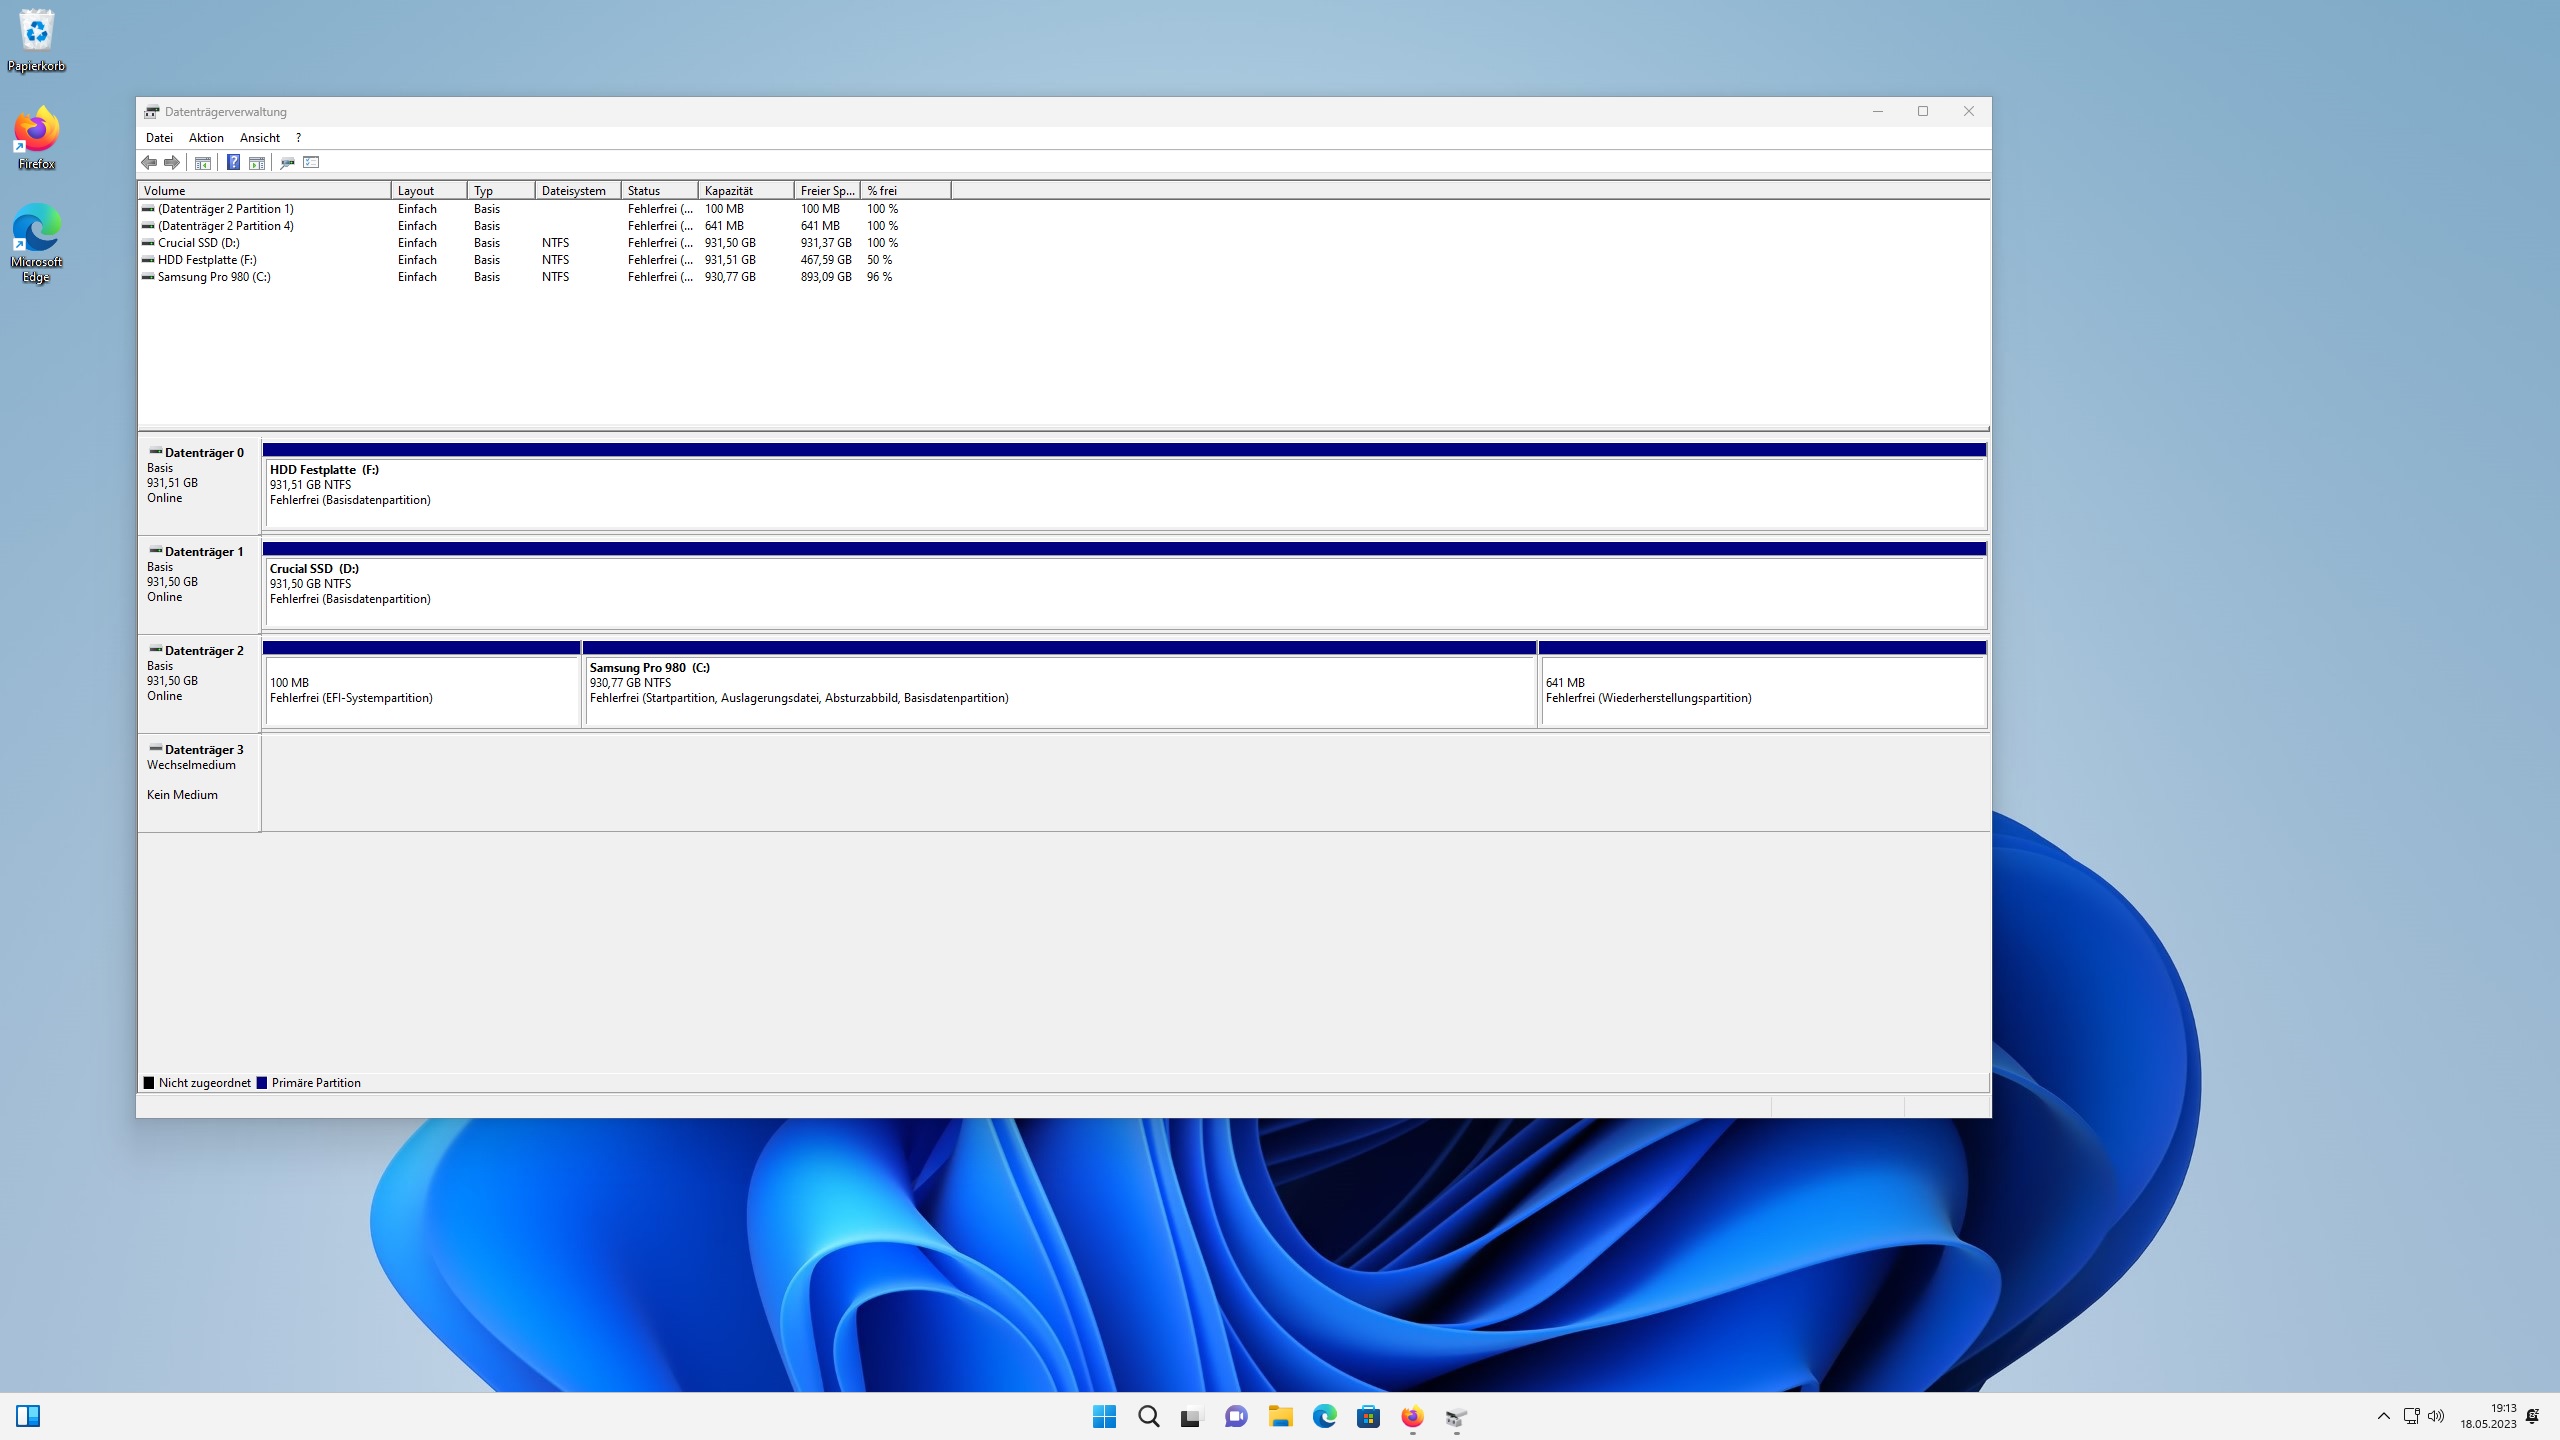Open help via the blue question-mark toolbar icon
The width and height of the screenshot is (2560, 1440).
tap(233, 162)
